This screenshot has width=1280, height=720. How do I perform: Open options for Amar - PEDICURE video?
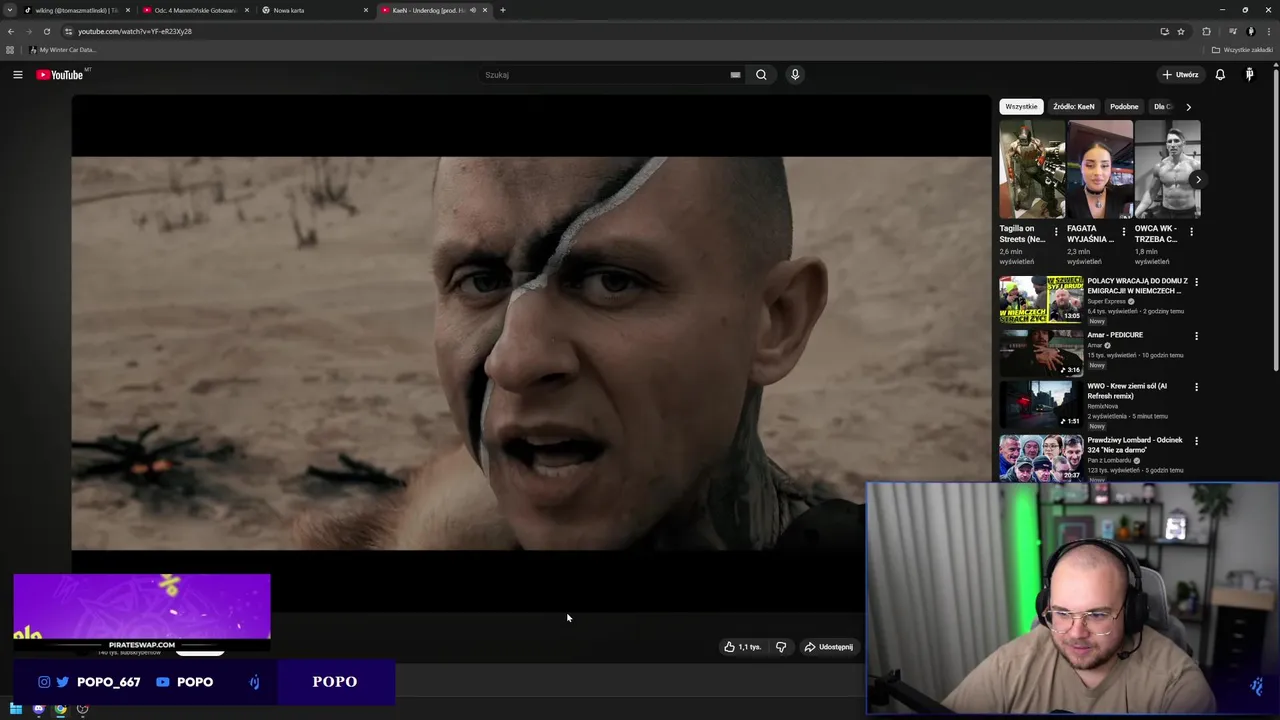tap(1196, 336)
